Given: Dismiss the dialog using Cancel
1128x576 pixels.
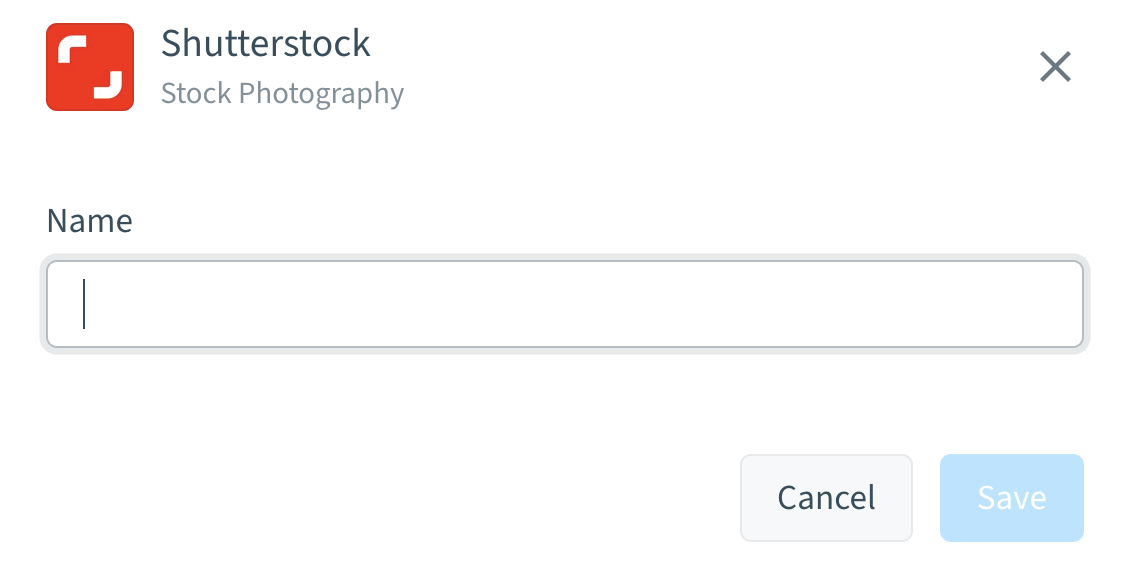Looking at the screenshot, I should click(826, 497).
